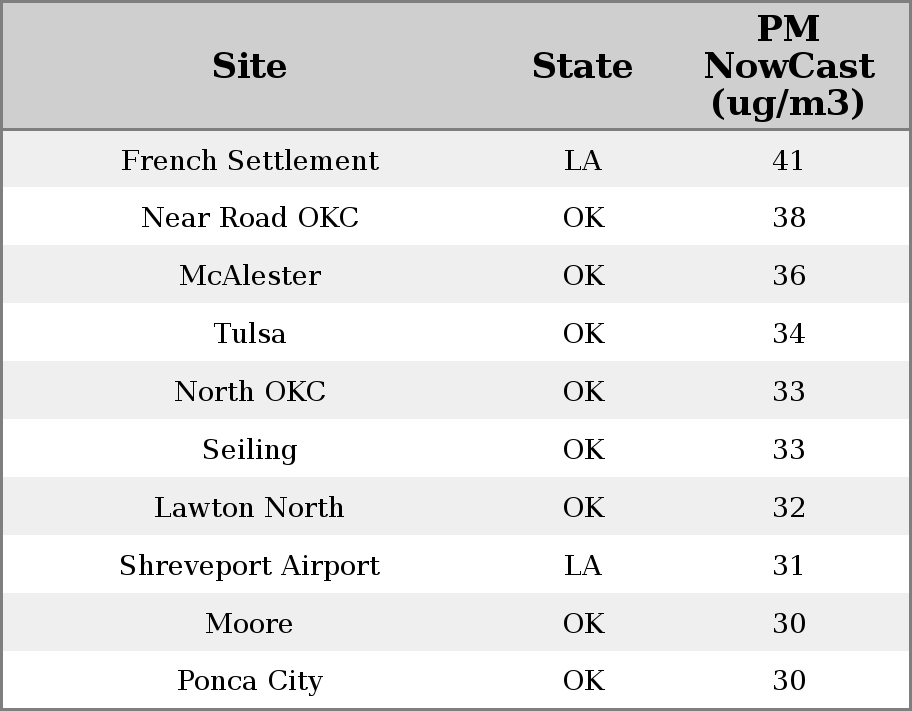Click the LA state for French Settlement
The height and width of the screenshot is (711, 912).
583,161
